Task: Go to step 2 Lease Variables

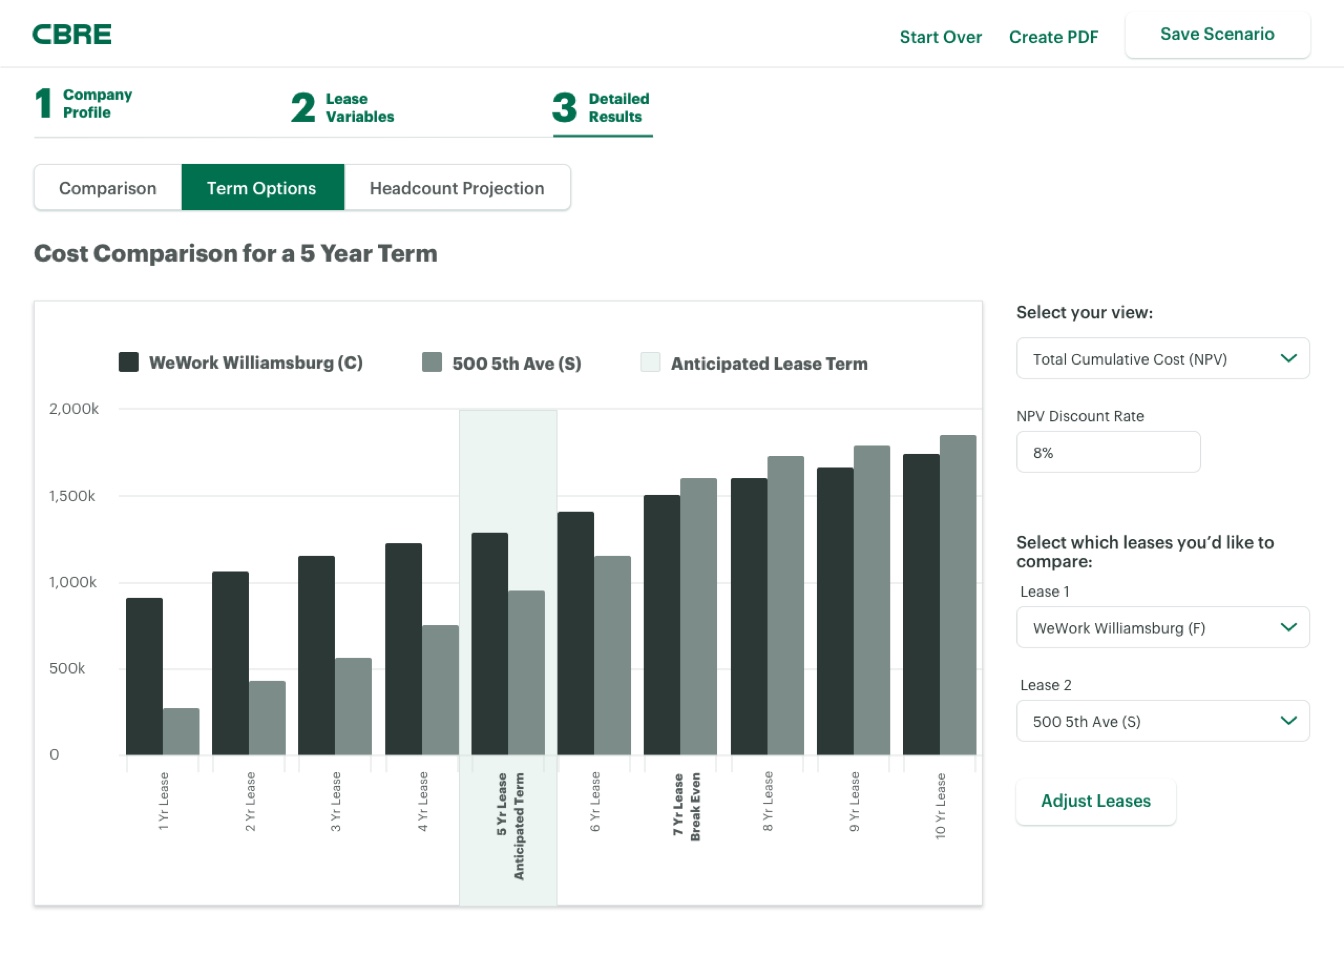Action: click(343, 107)
